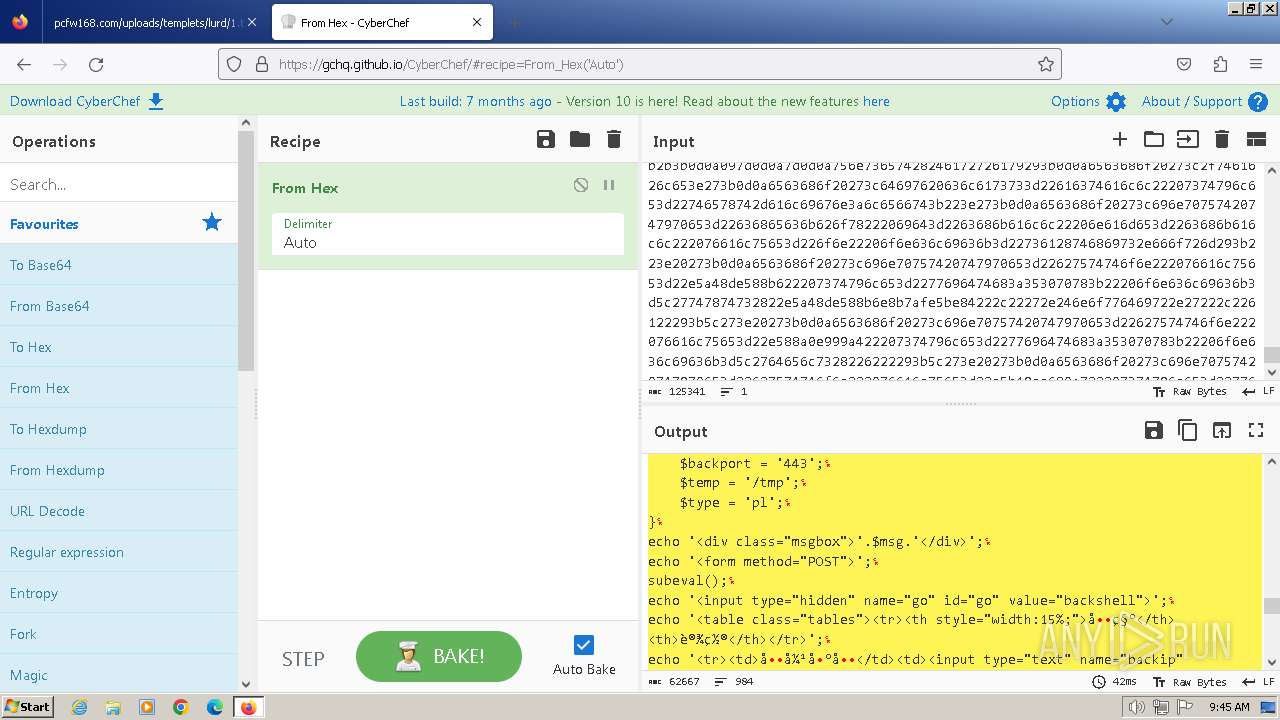Save the recipe with floppy icon
Screen dimensions: 1280x720
pos(546,140)
